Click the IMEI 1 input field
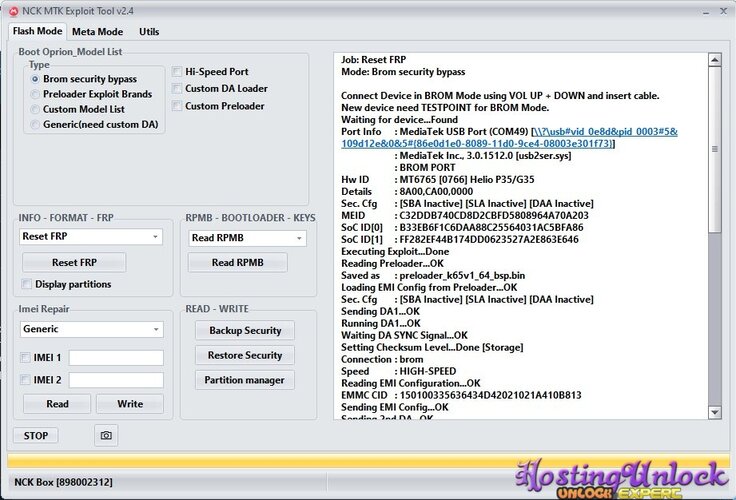736x500 pixels. [x=116, y=358]
